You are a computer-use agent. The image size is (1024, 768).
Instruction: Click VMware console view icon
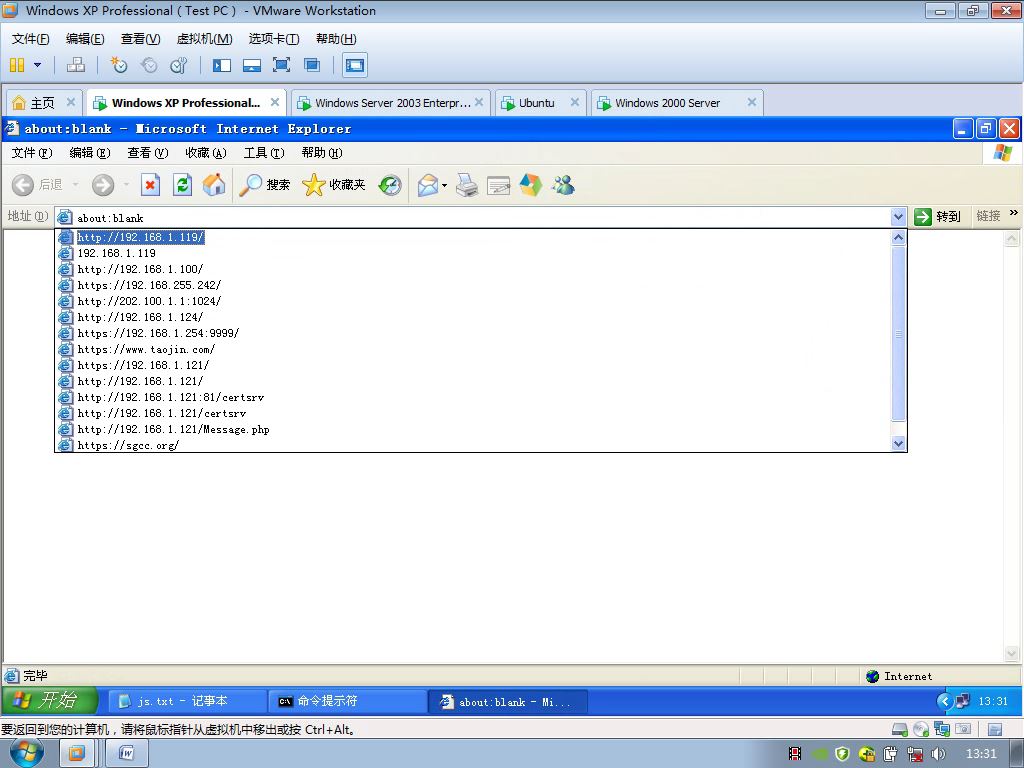pyautogui.click(x=355, y=65)
